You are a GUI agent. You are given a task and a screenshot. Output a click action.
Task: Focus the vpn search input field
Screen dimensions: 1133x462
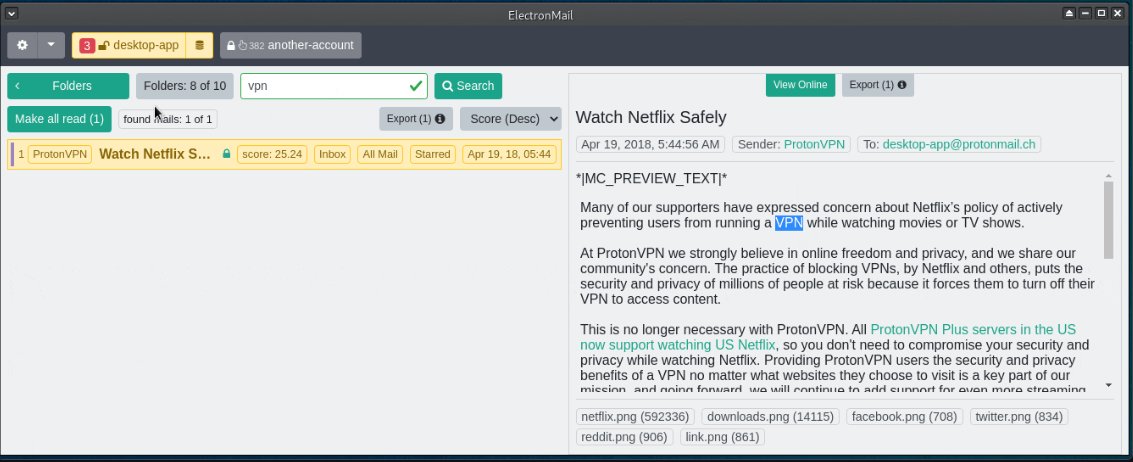[x=334, y=86]
